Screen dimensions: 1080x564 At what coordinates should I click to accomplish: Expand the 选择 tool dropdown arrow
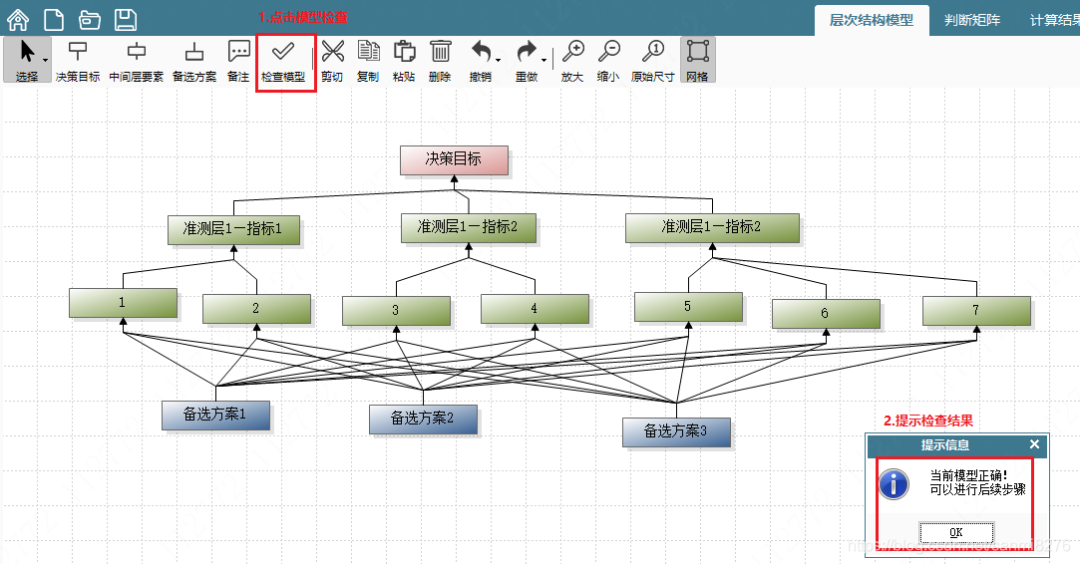(45, 61)
